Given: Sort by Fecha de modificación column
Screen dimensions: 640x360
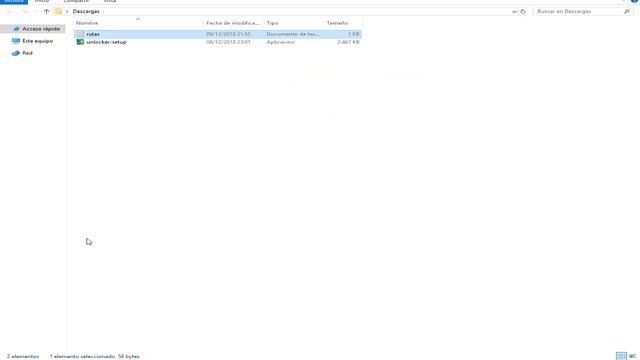Looking at the screenshot, I should (233, 23).
